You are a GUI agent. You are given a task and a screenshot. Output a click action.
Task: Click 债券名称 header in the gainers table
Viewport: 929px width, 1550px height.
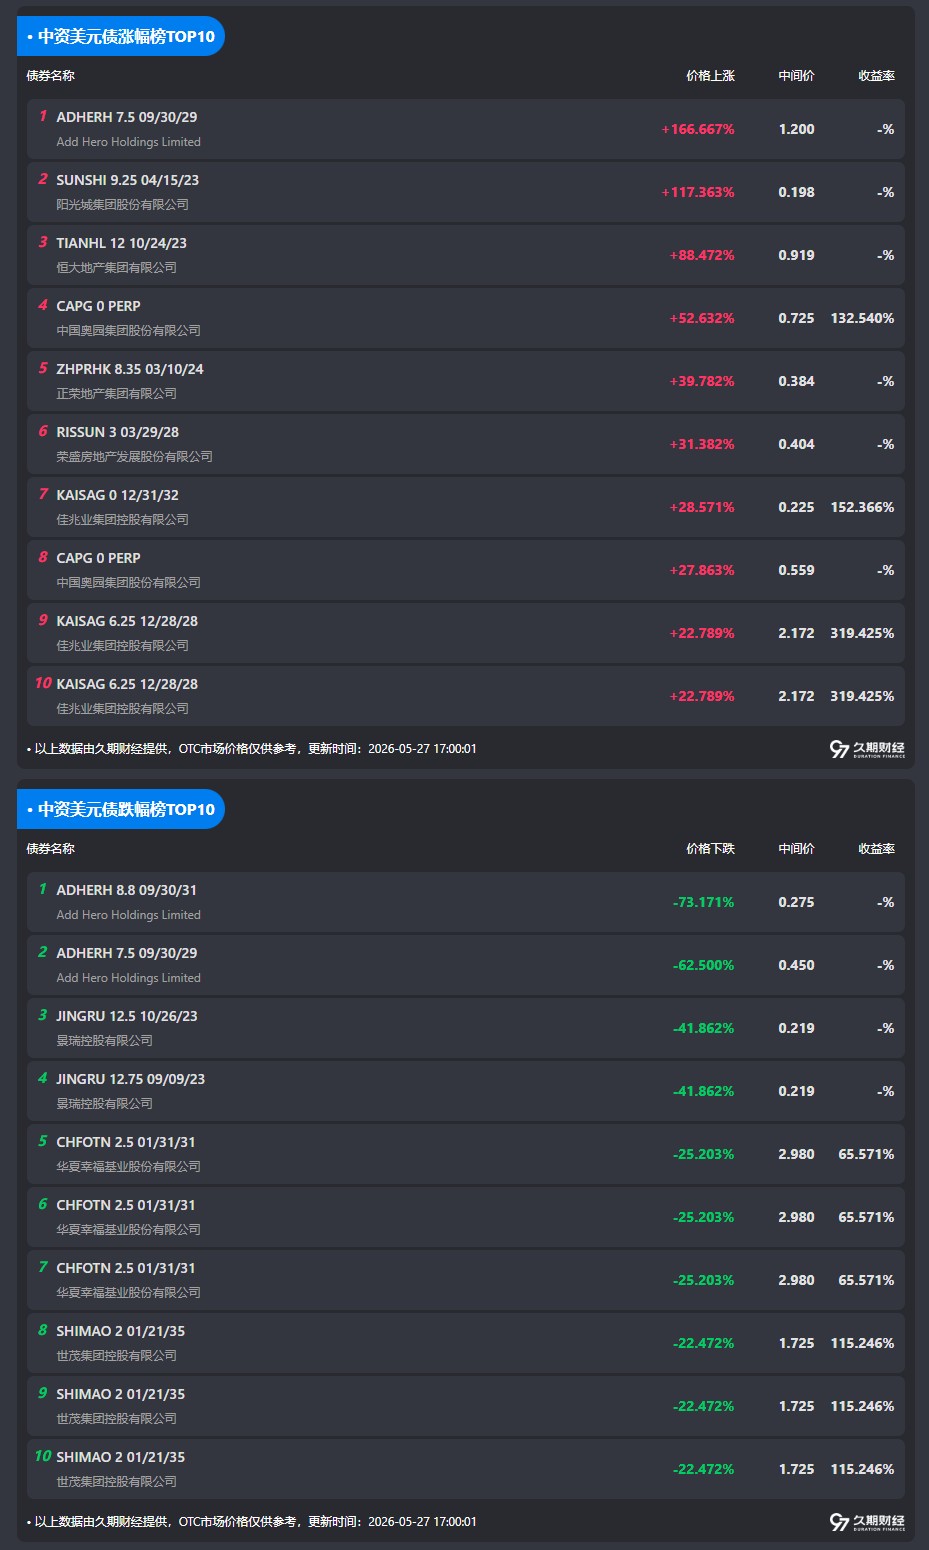click(x=51, y=76)
